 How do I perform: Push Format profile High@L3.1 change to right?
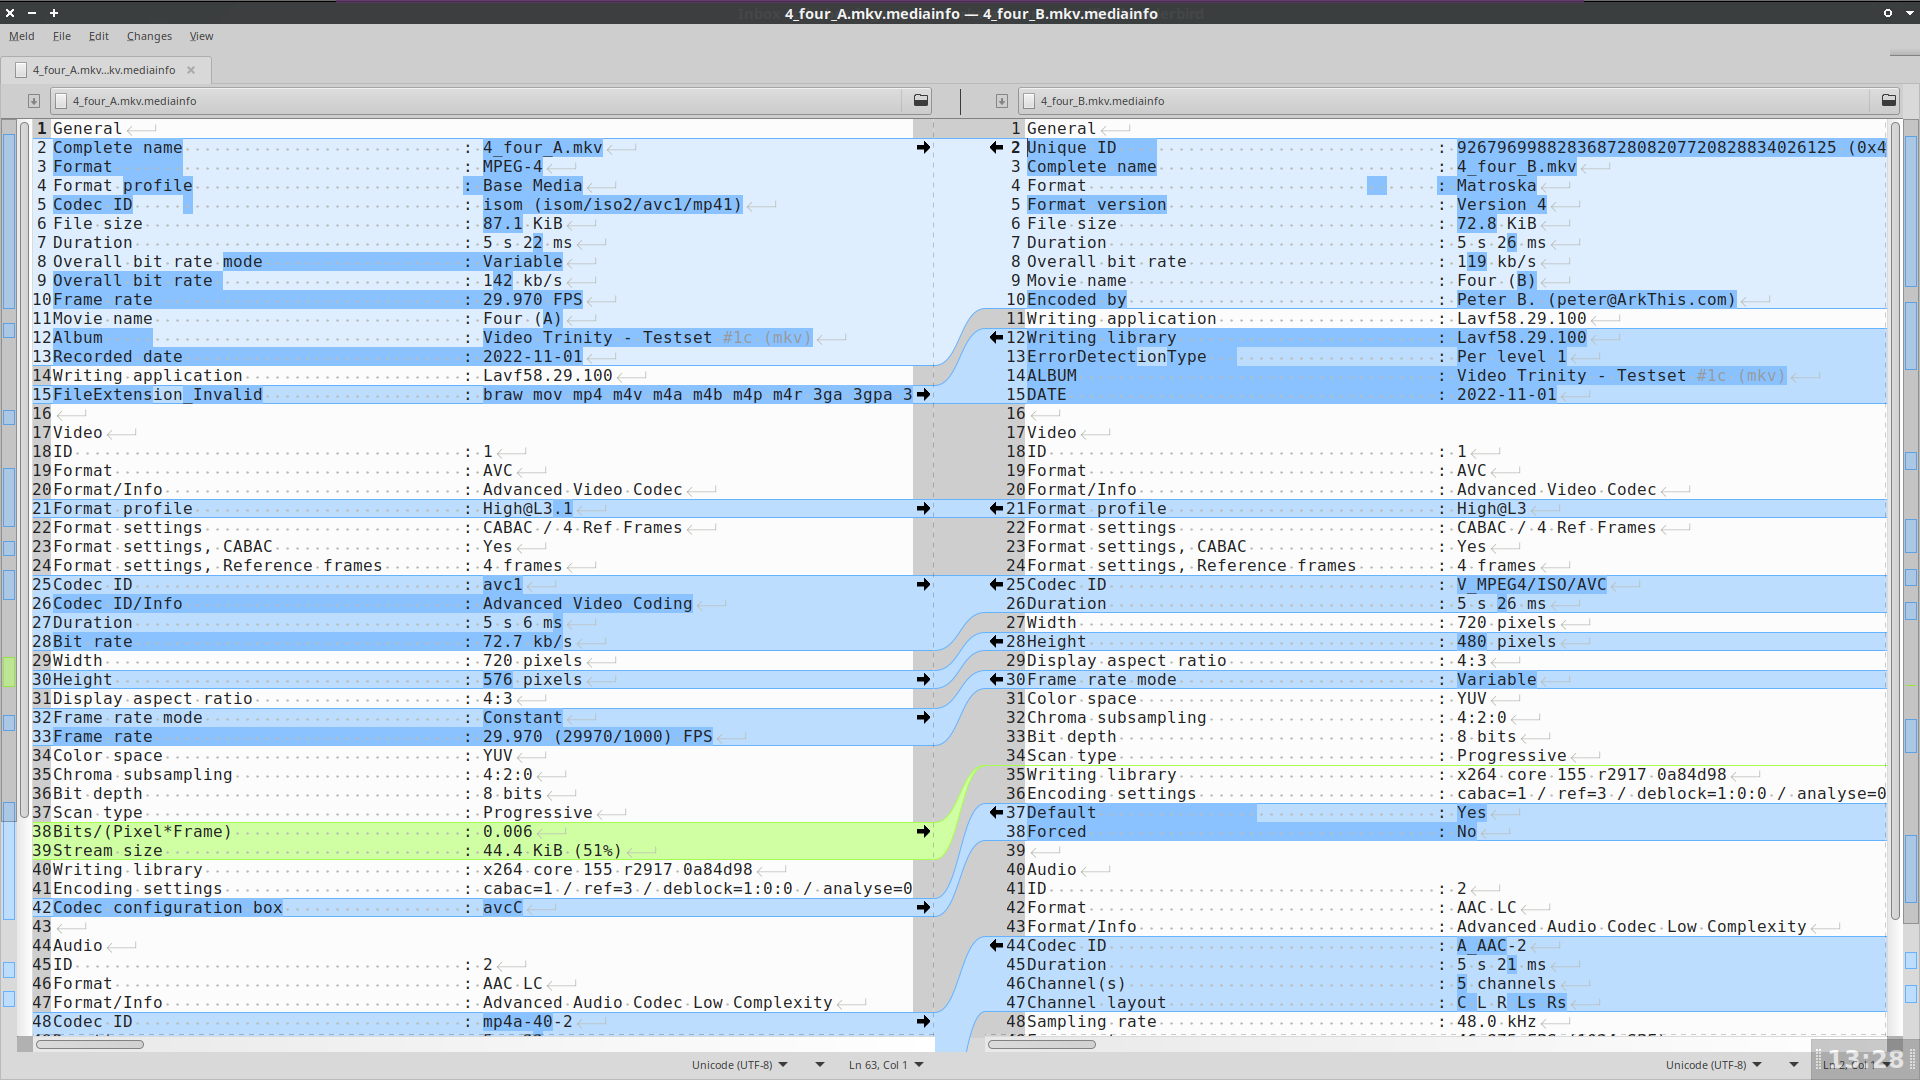[923, 509]
